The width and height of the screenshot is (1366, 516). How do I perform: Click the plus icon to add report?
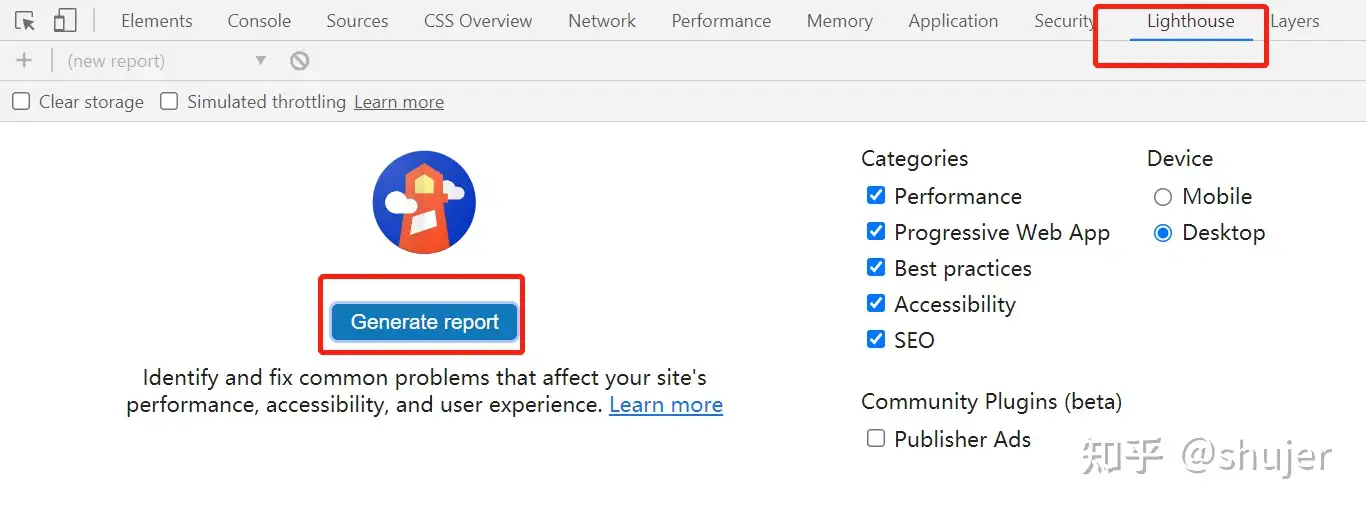24,61
